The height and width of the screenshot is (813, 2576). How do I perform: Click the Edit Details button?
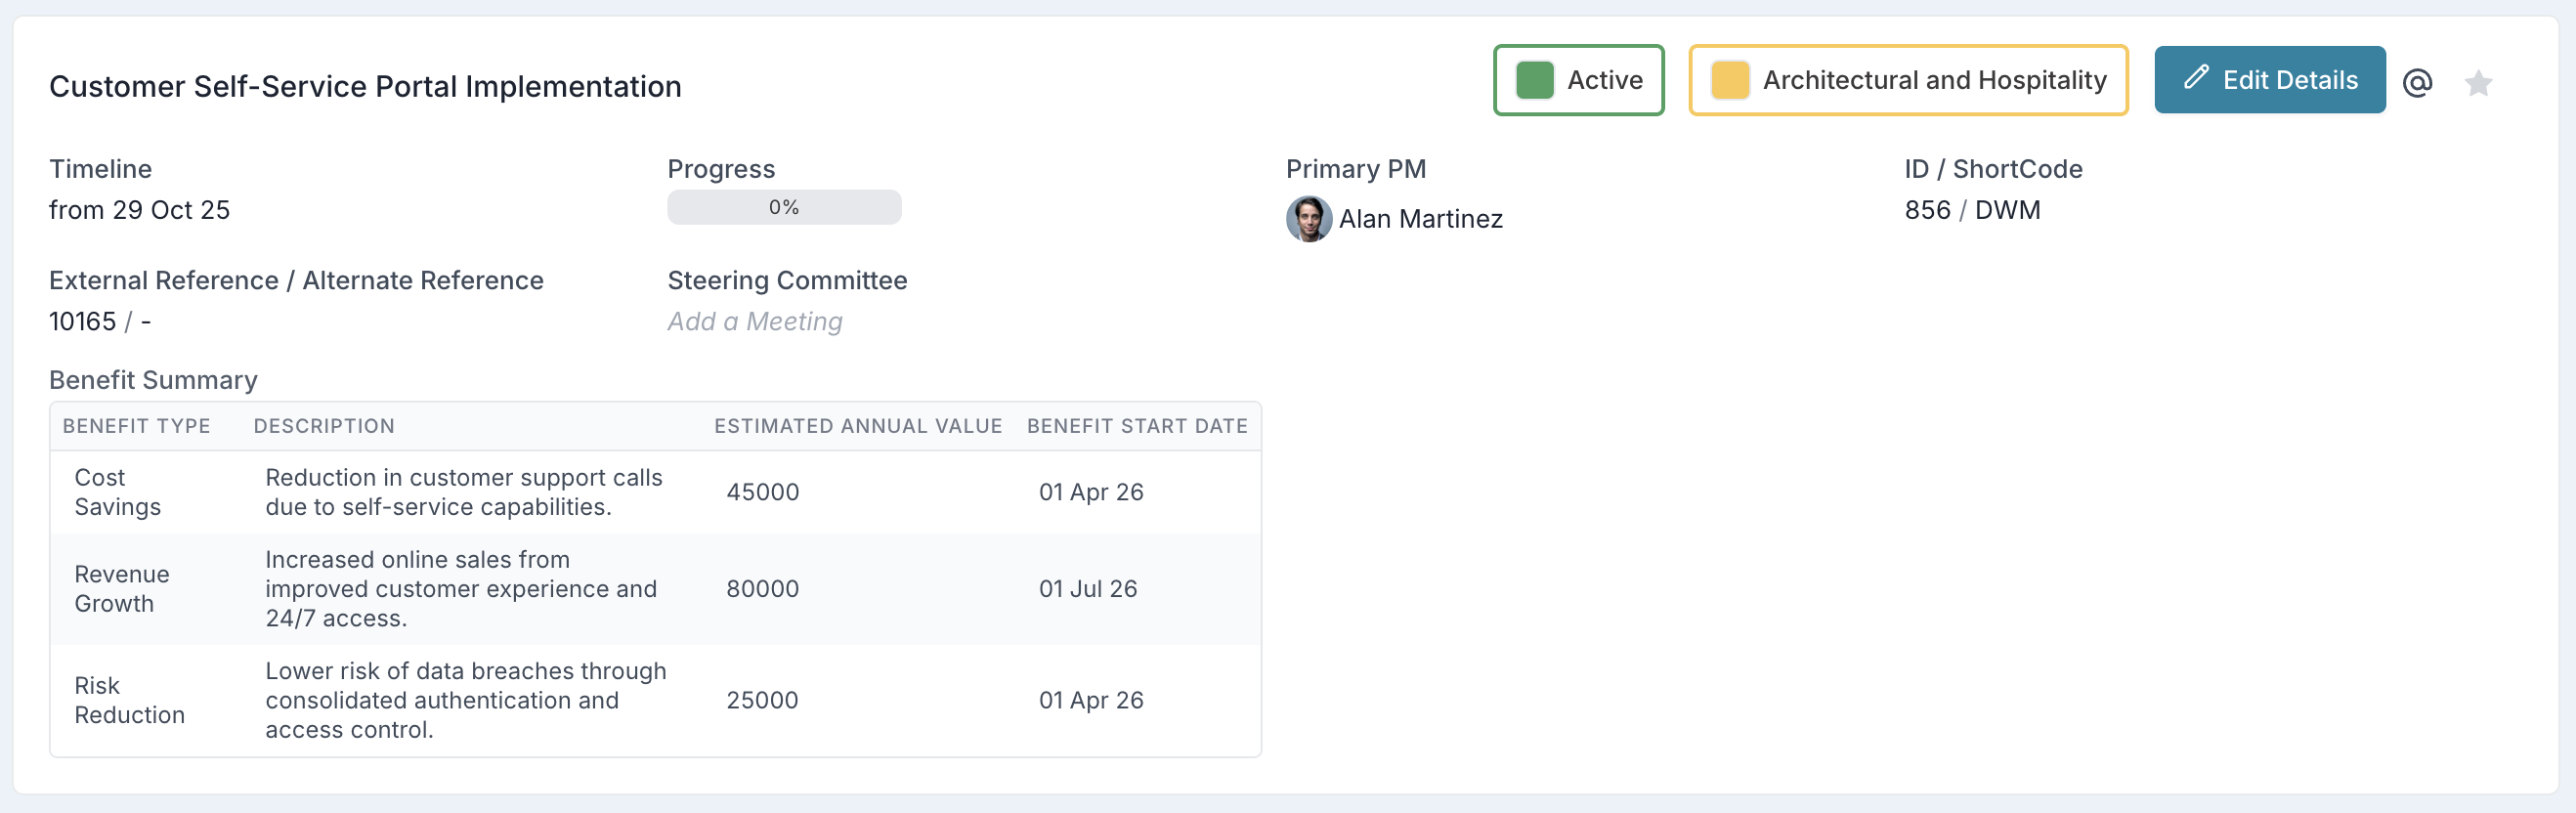(2269, 80)
